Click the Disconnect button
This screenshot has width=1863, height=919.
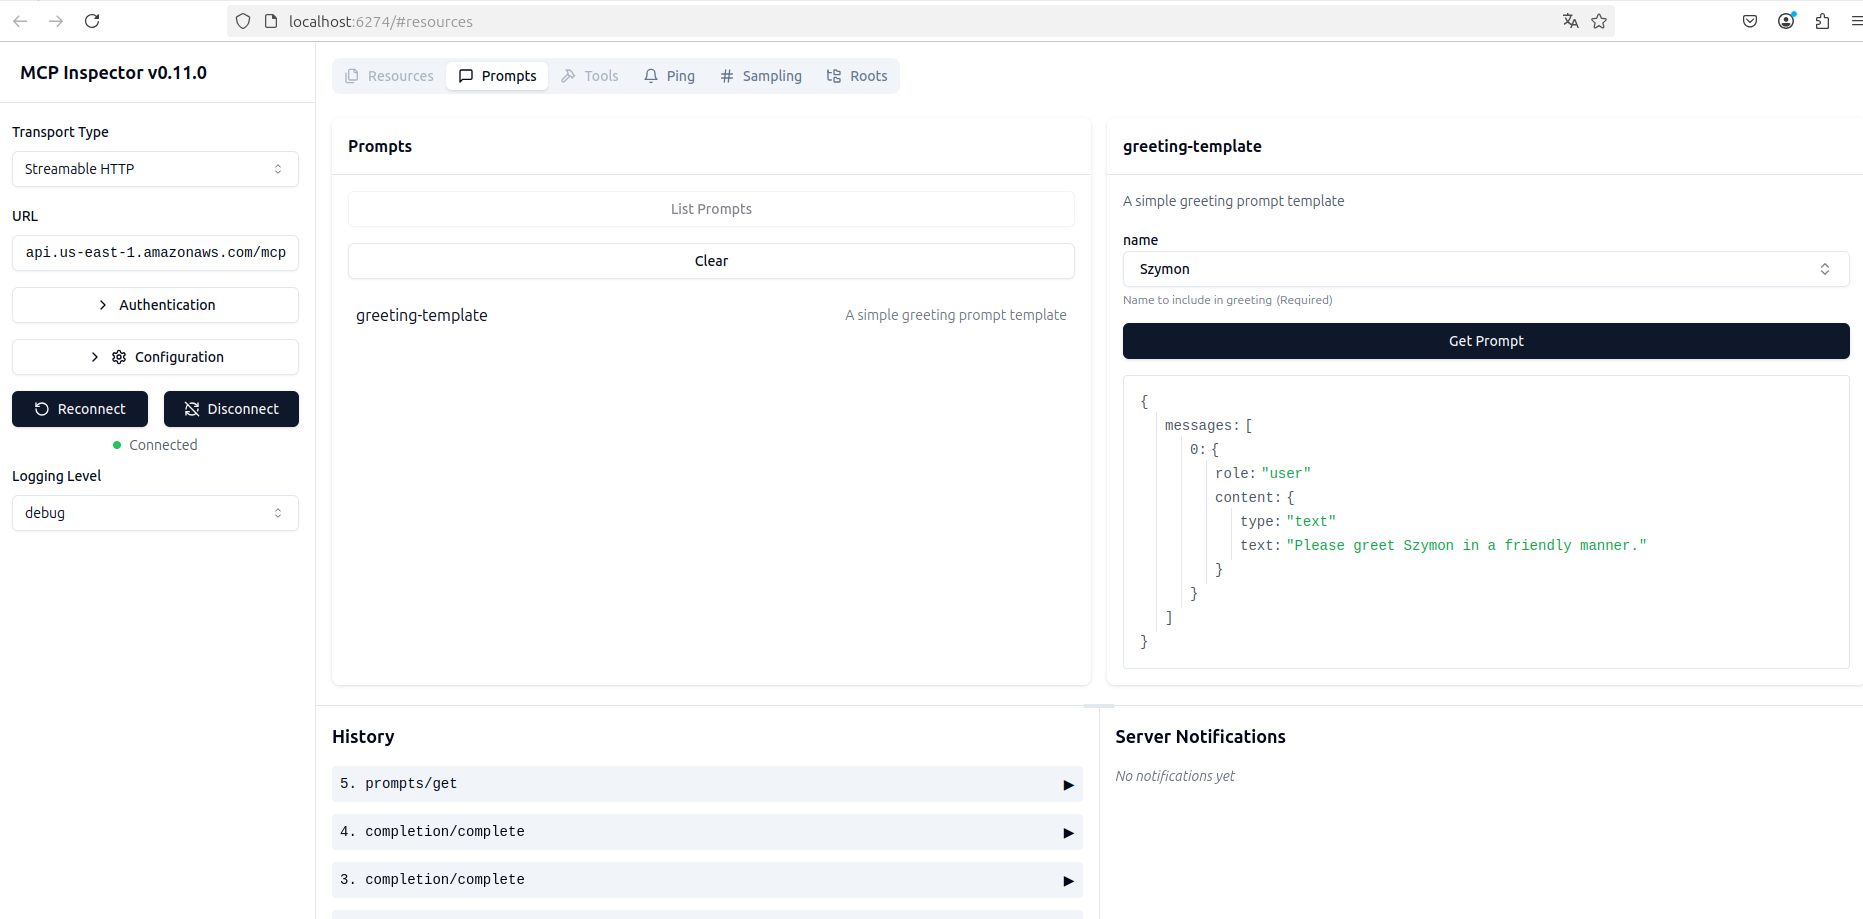click(231, 409)
